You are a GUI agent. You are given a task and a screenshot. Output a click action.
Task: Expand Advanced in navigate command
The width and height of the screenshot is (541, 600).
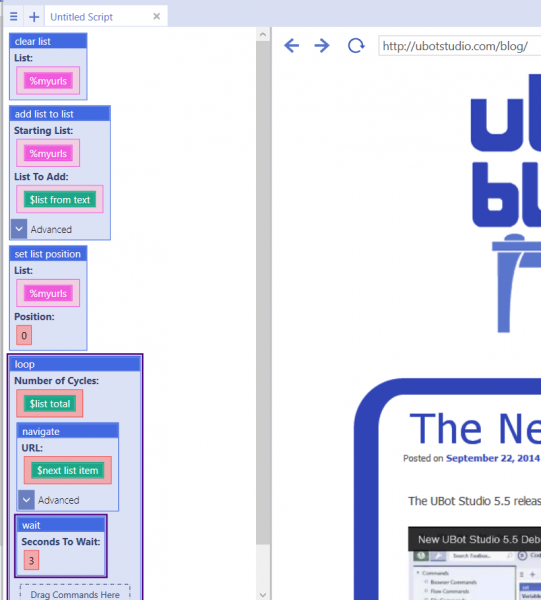pos(26,500)
